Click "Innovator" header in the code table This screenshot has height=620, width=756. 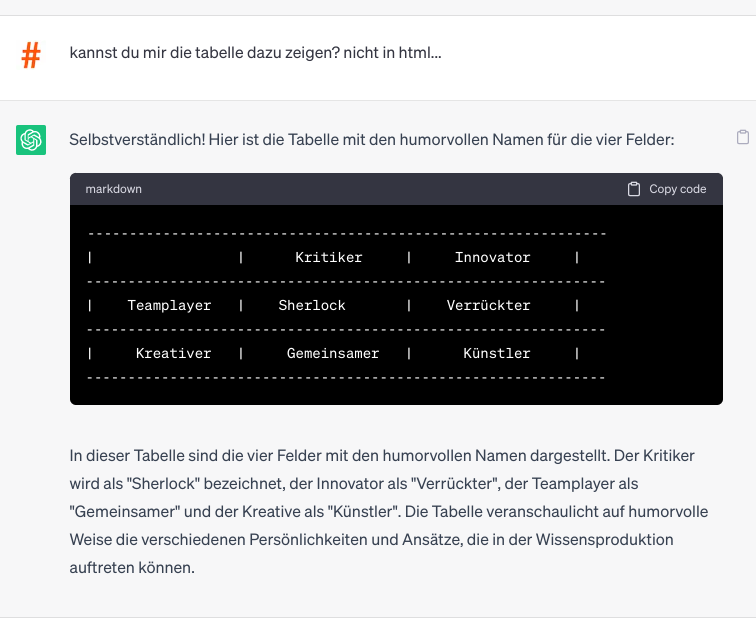pos(492,257)
